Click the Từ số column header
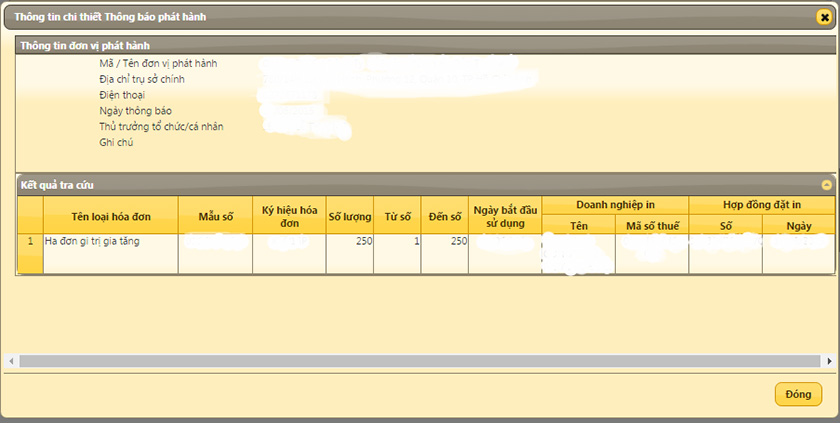The image size is (840, 423). point(397,216)
